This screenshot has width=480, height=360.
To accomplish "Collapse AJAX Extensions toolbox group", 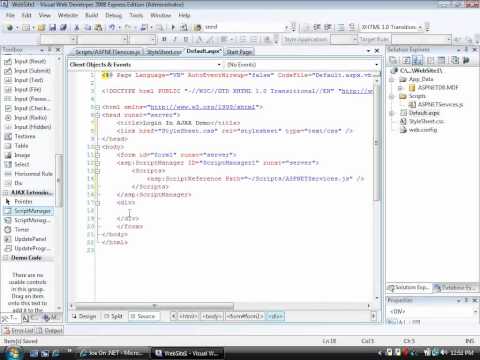I will [6, 193].
